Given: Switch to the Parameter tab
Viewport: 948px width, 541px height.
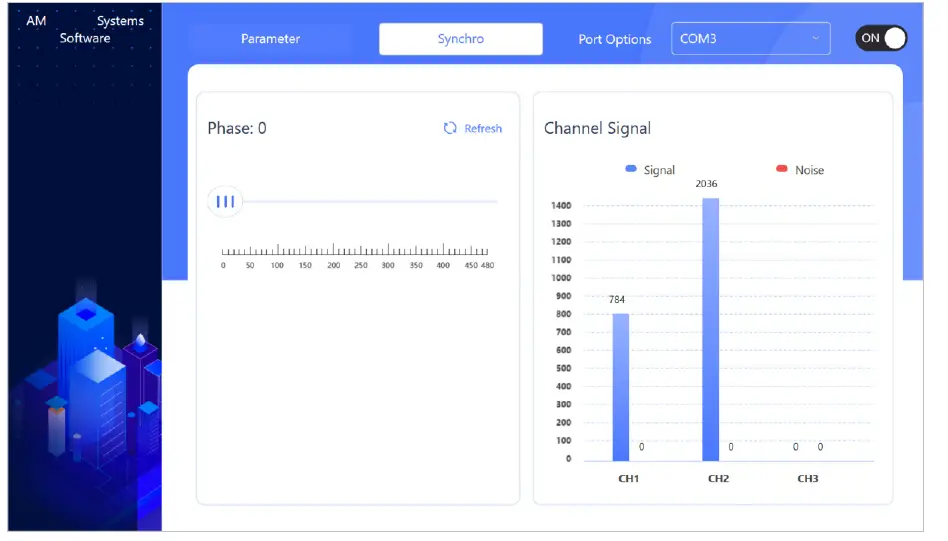Looking at the screenshot, I should [x=270, y=39].
